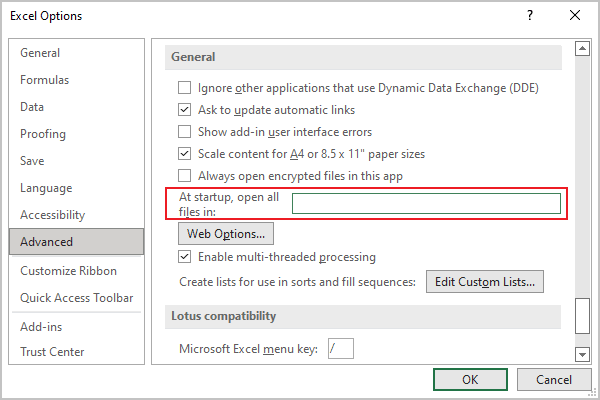Enable Show add-in user interface errors

click(x=184, y=132)
